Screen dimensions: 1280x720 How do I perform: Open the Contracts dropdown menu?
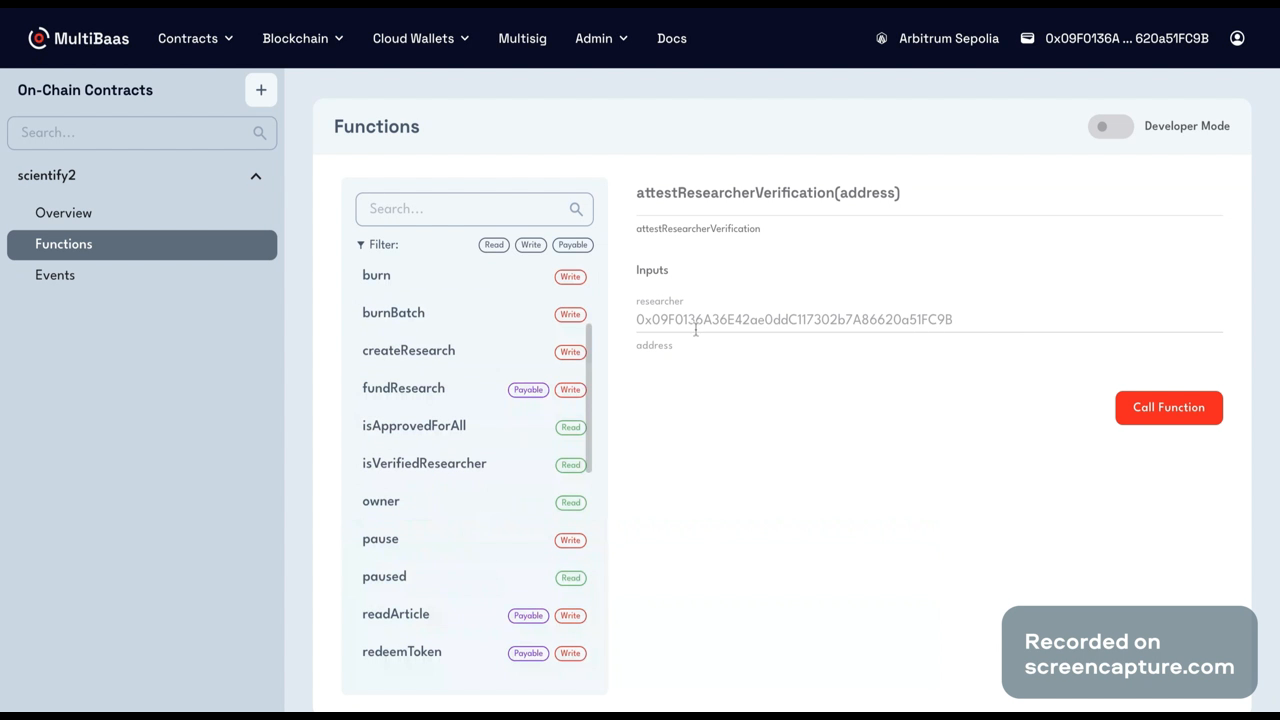tap(196, 38)
